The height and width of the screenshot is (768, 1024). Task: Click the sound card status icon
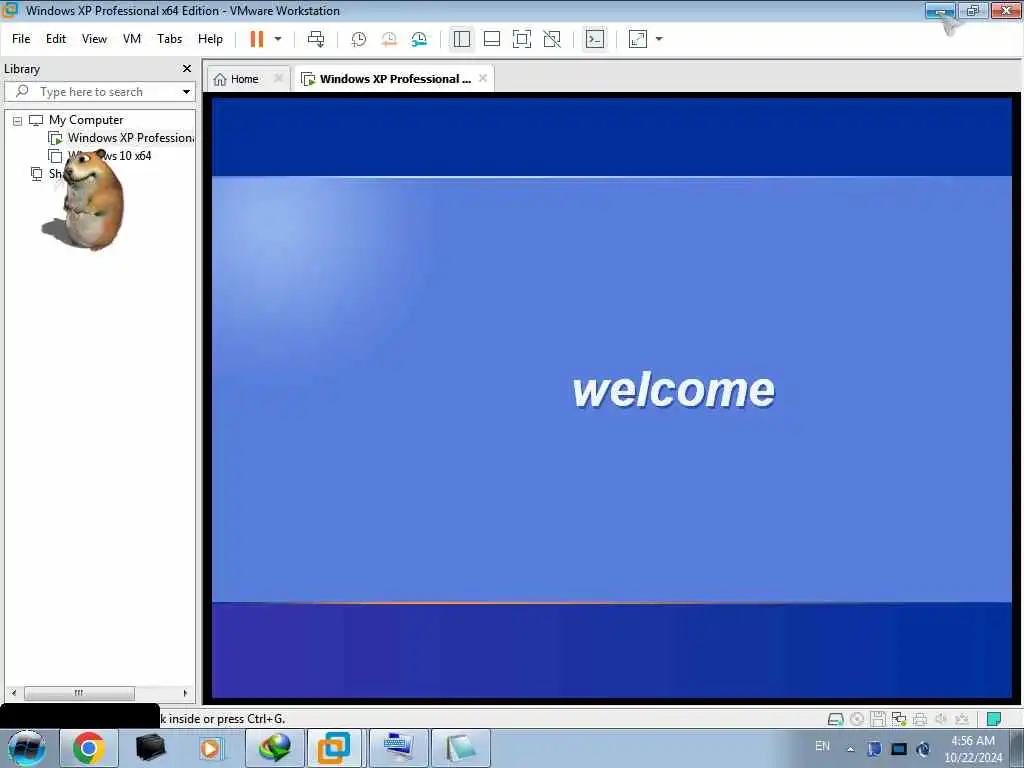[941, 720]
